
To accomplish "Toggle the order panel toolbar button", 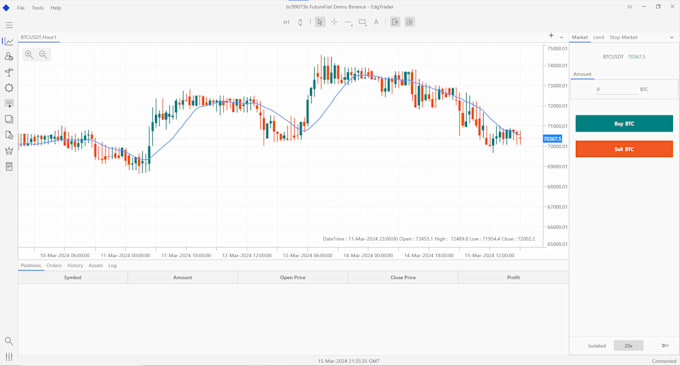I will [x=395, y=22].
